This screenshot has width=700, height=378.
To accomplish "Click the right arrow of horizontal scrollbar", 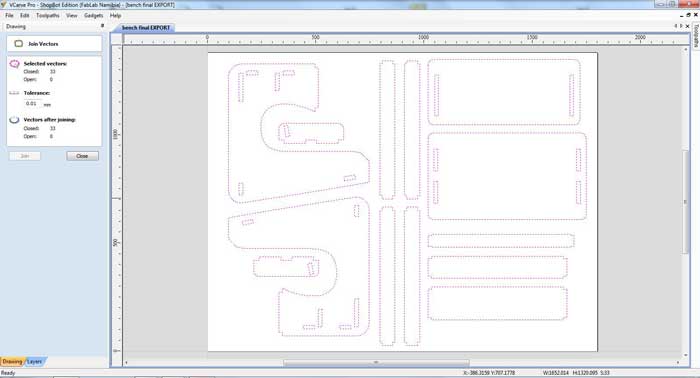I will [x=678, y=362].
